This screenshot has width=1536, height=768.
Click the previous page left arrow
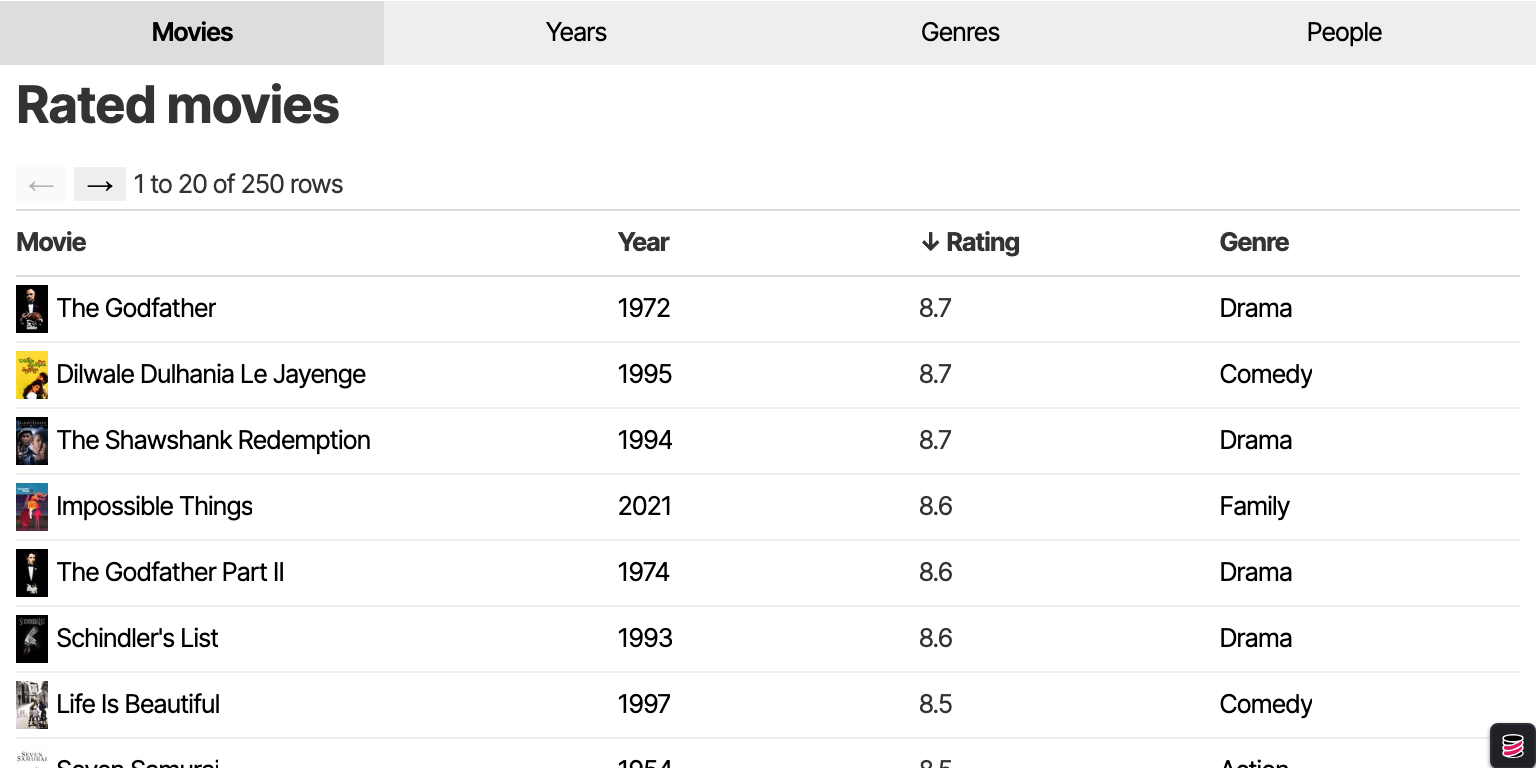(41, 184)
